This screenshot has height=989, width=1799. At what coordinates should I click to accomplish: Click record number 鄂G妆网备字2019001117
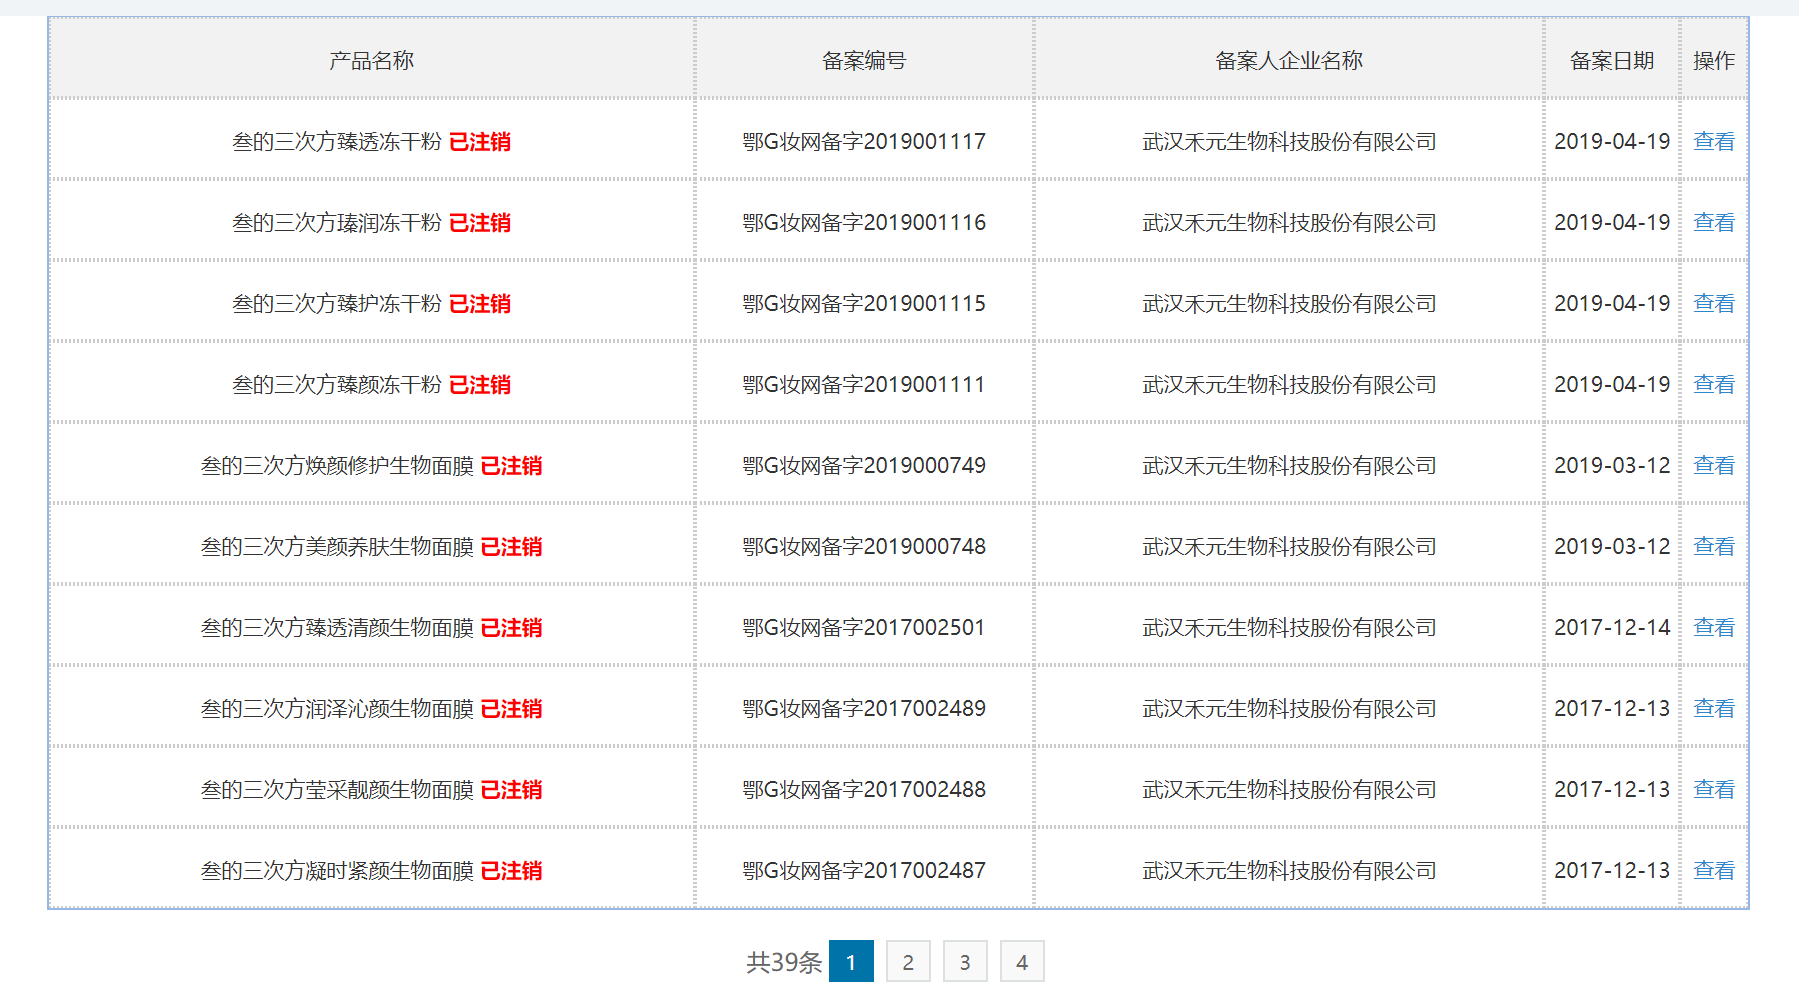[x=864, y=141]
